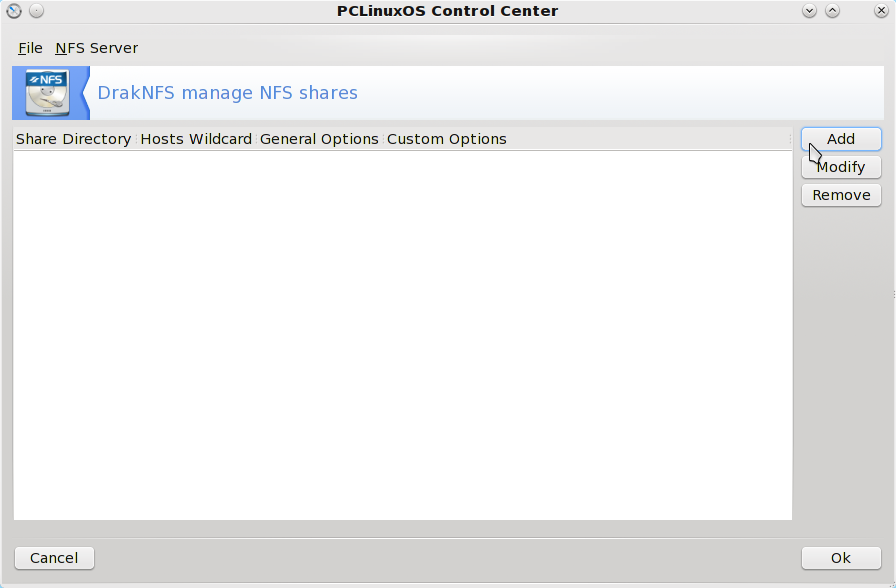Image resolution: width=896 pixels, height=588 pixels.
Task: Minimize window using the down-chevron button
Action: click(810, 11)
